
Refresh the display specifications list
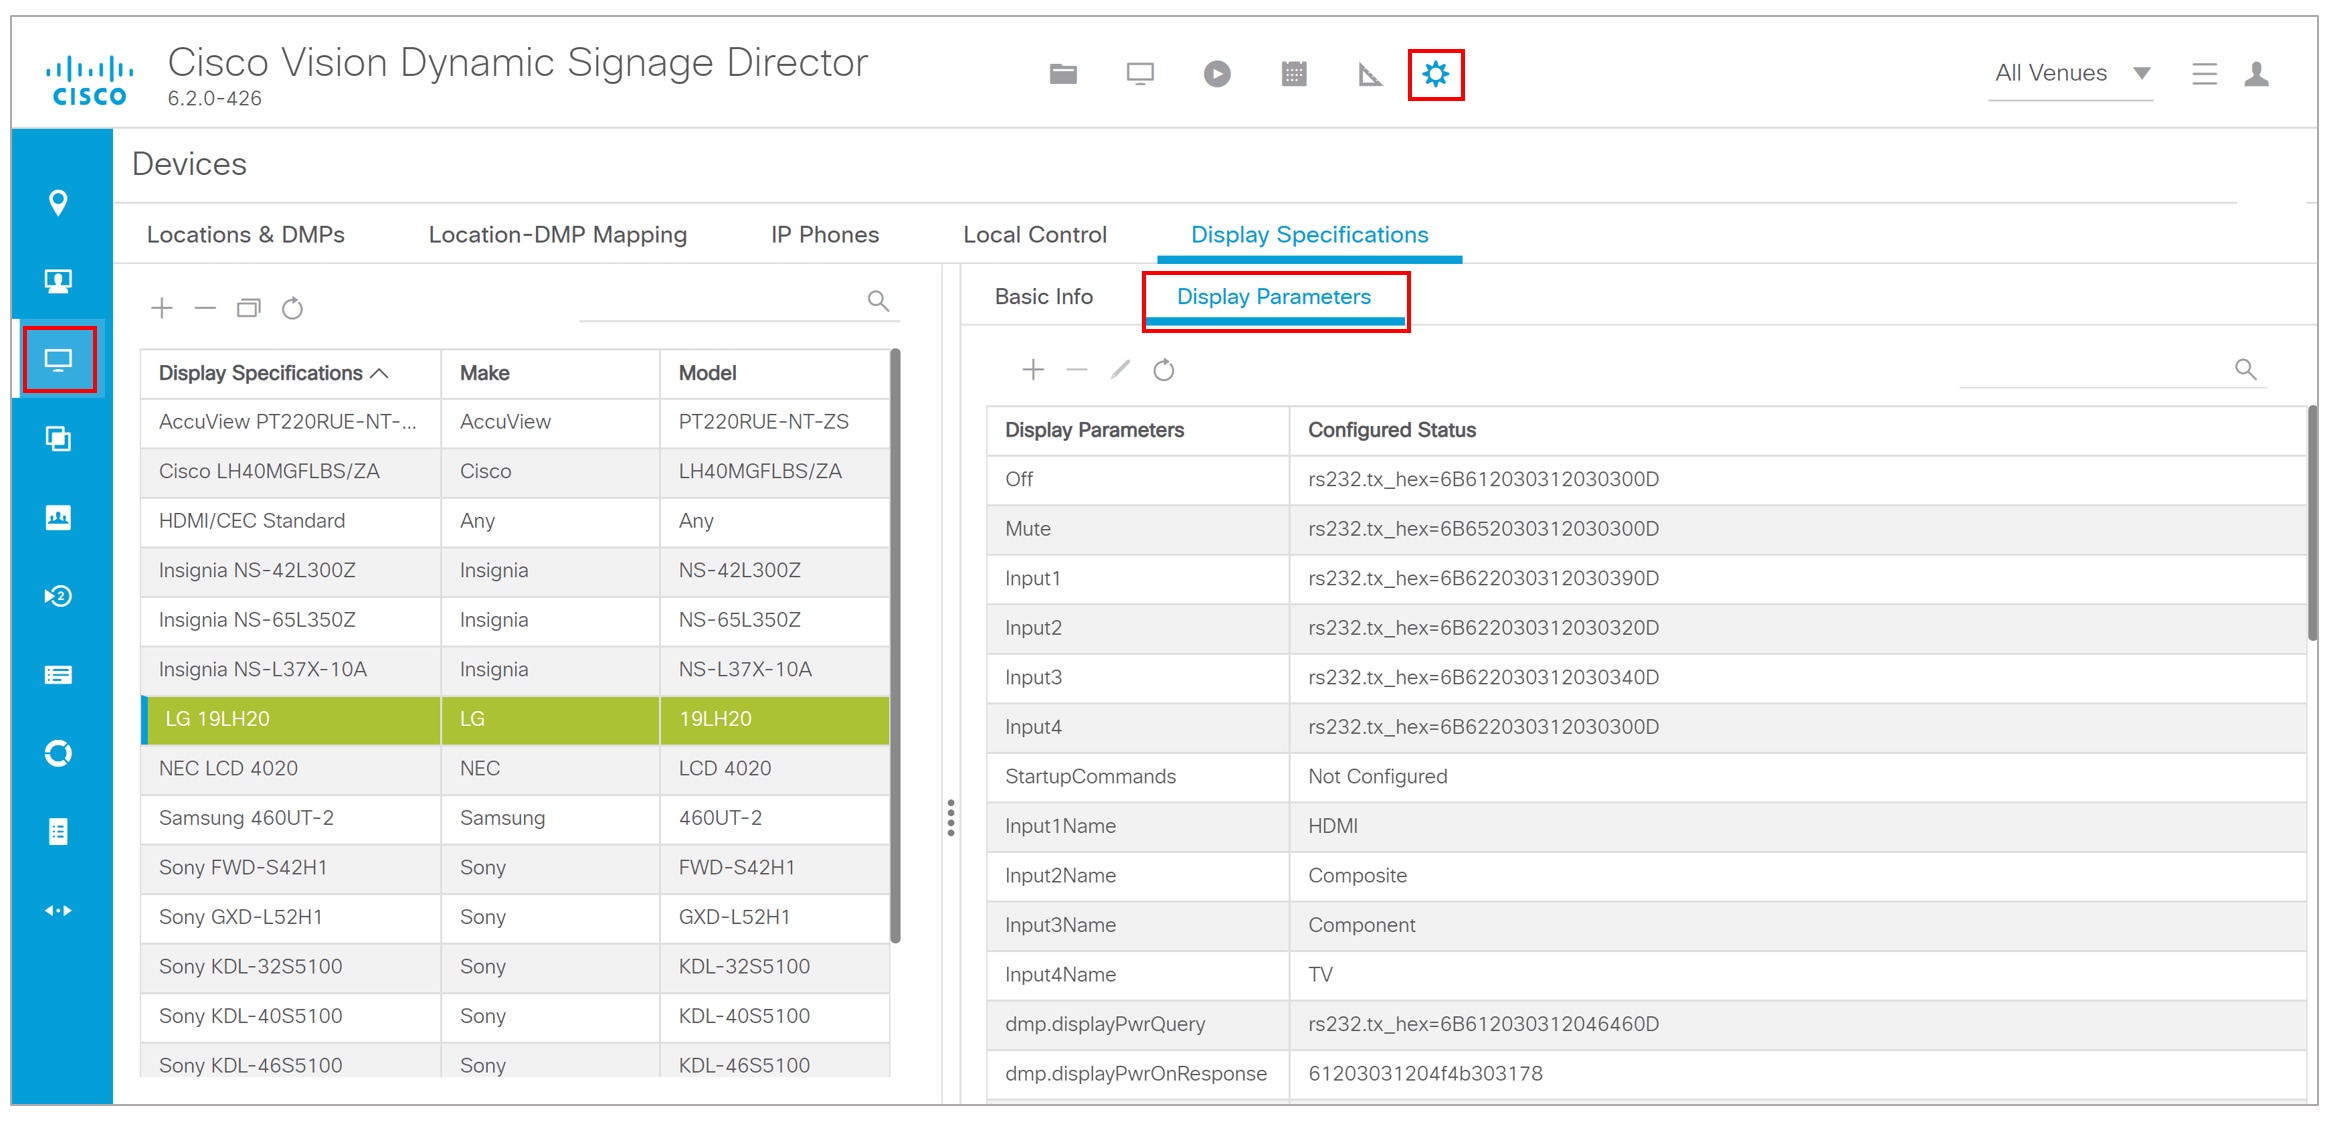[292, 308]
